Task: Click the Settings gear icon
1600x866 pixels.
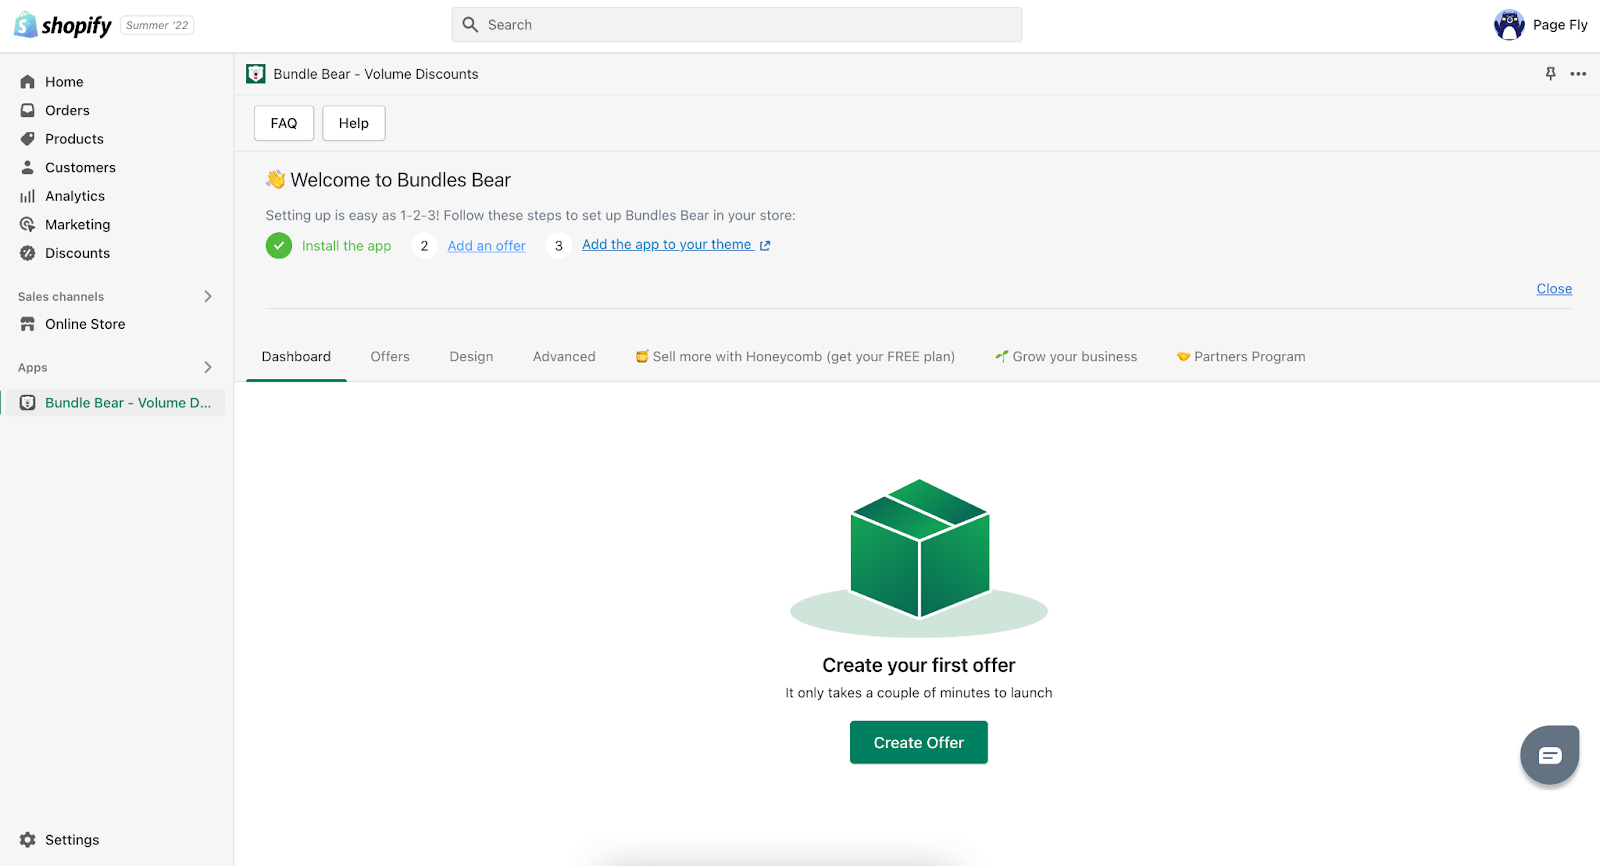Action: click(x=28, y=840)
